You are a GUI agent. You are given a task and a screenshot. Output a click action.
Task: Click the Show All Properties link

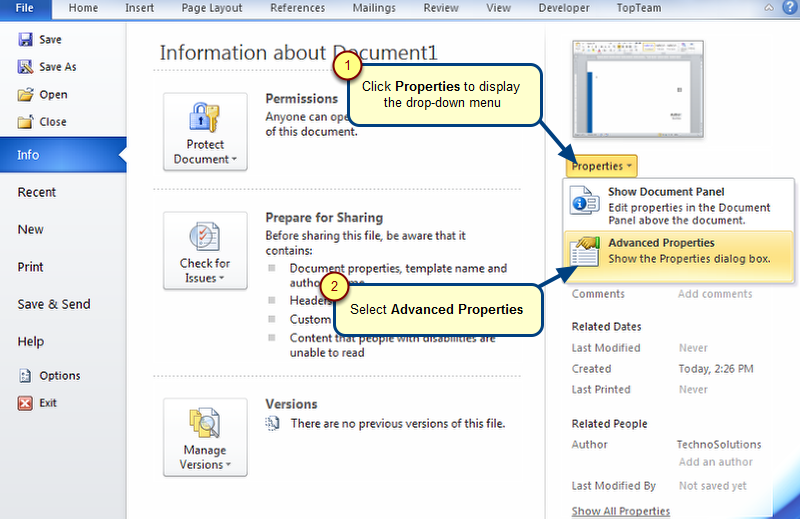(620, 511)
